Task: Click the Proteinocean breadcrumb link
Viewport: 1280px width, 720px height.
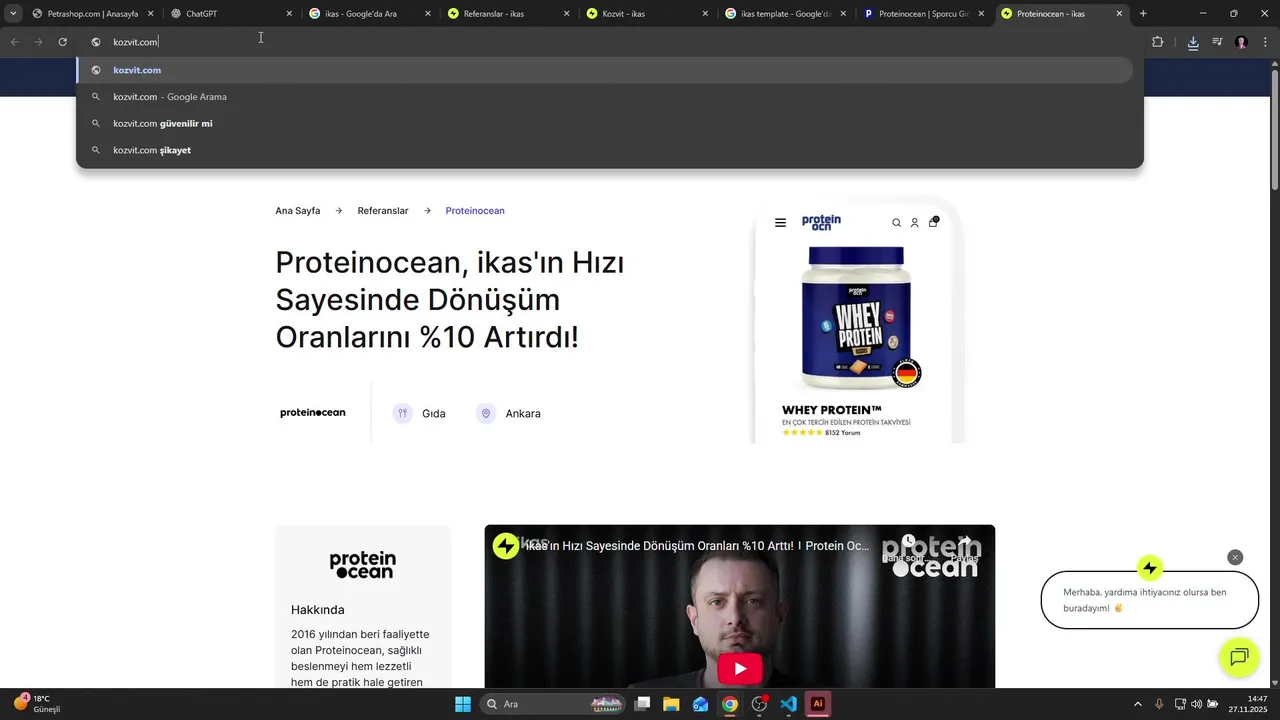Action: click(475, 211)
